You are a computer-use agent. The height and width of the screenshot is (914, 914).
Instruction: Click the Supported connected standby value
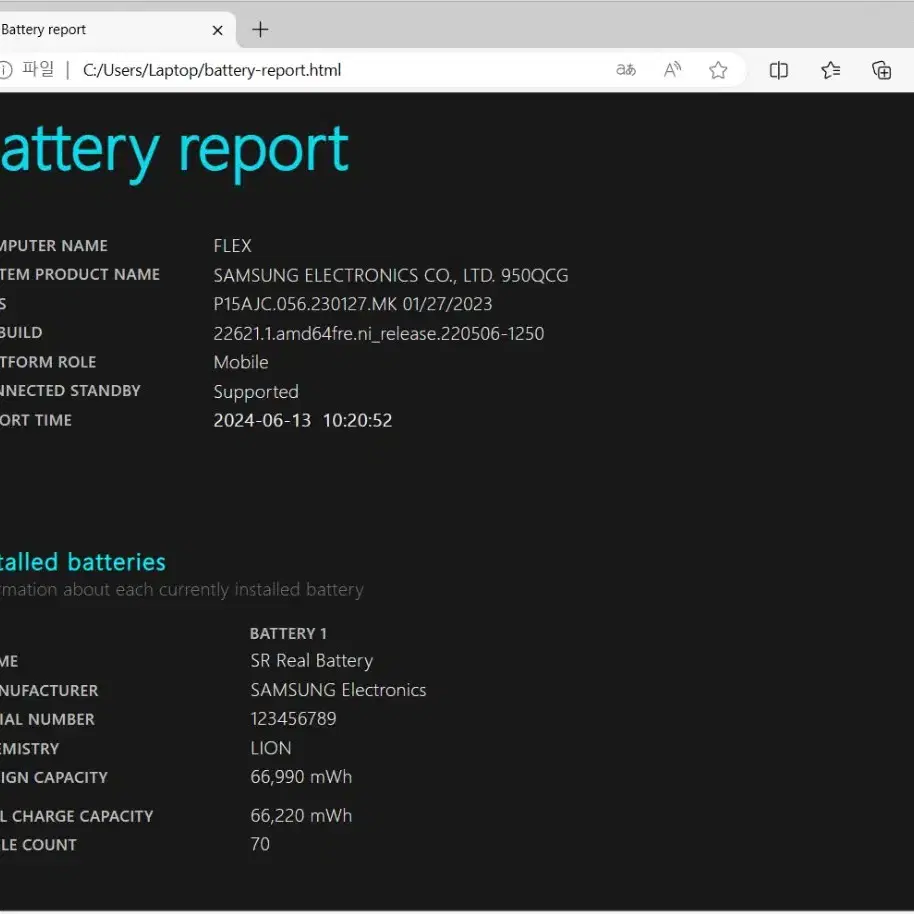point(256,392)
